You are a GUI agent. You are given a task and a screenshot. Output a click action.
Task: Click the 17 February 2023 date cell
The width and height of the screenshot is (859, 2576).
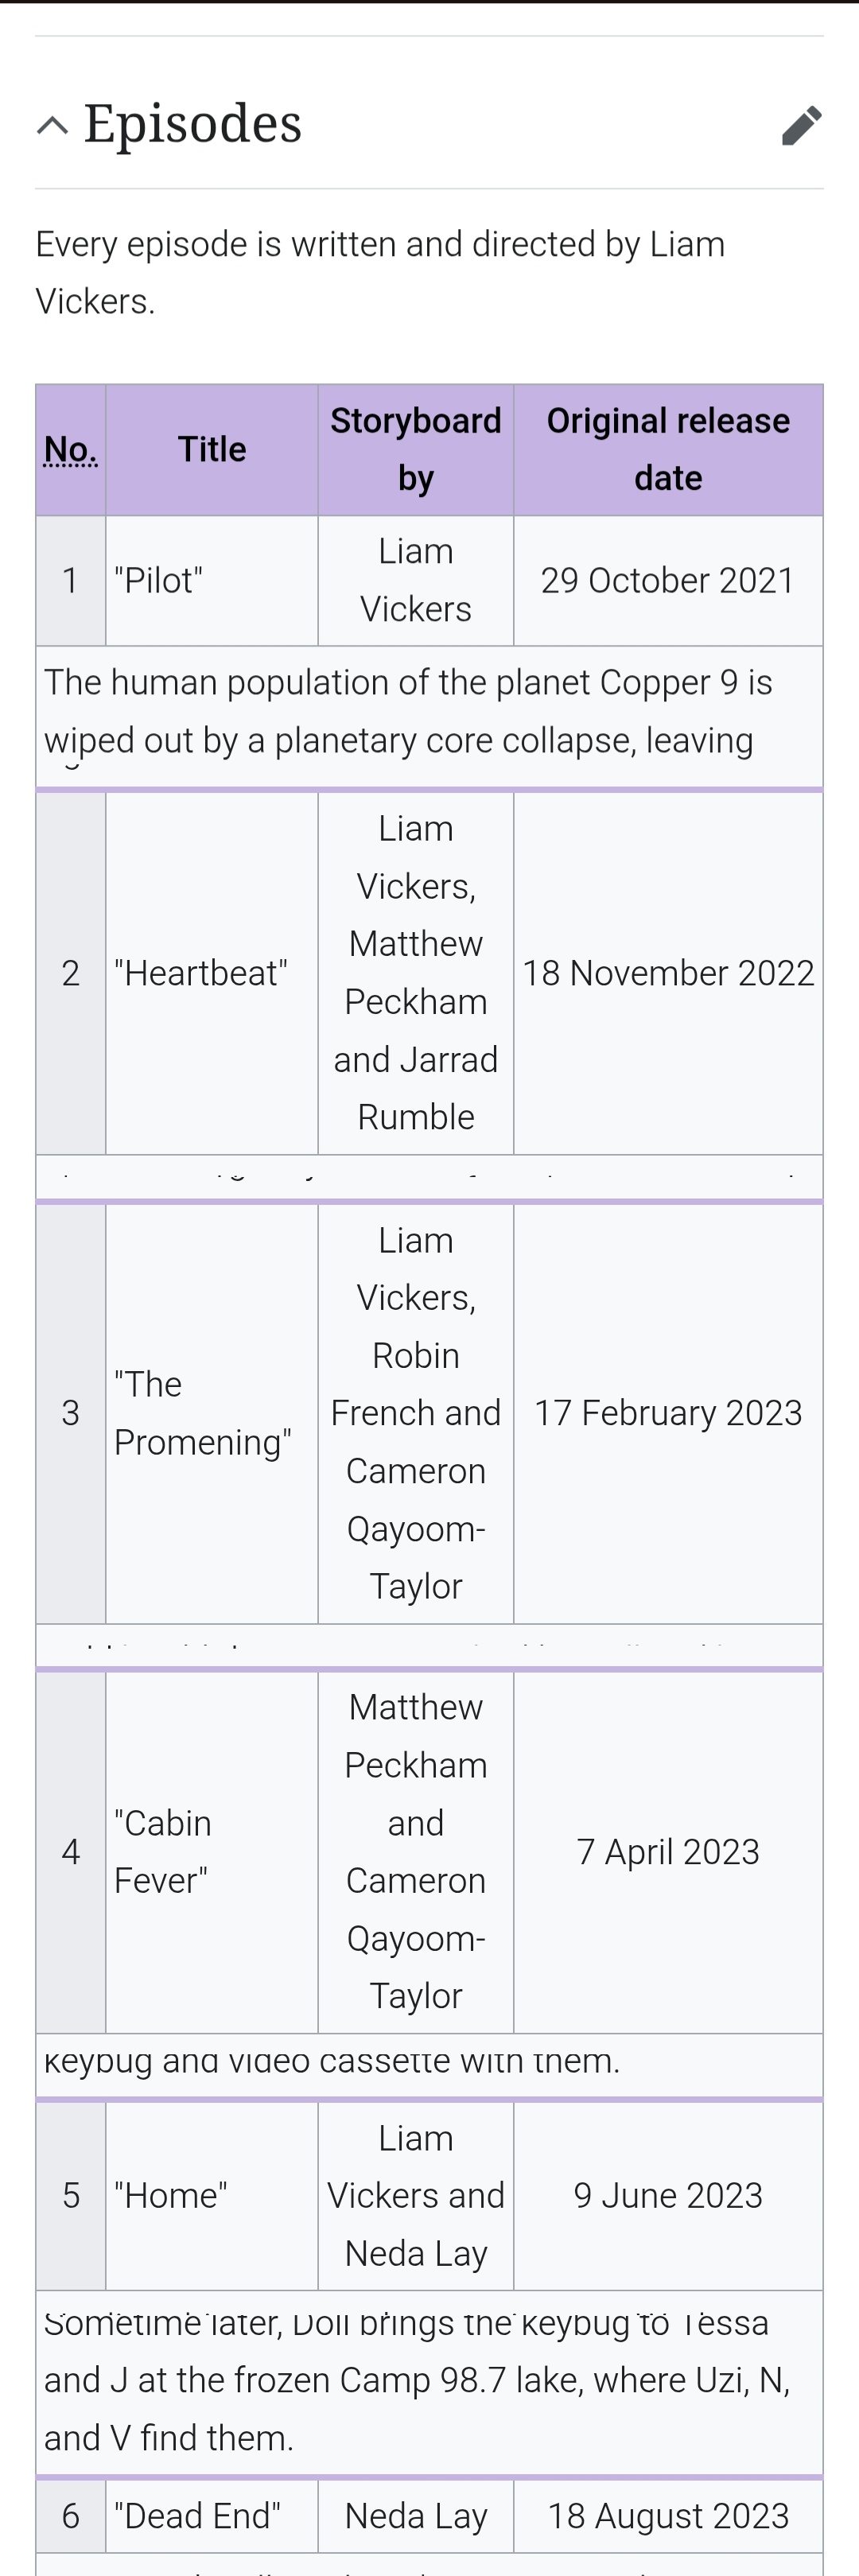pyautogui.click(x=668, y=1413)
